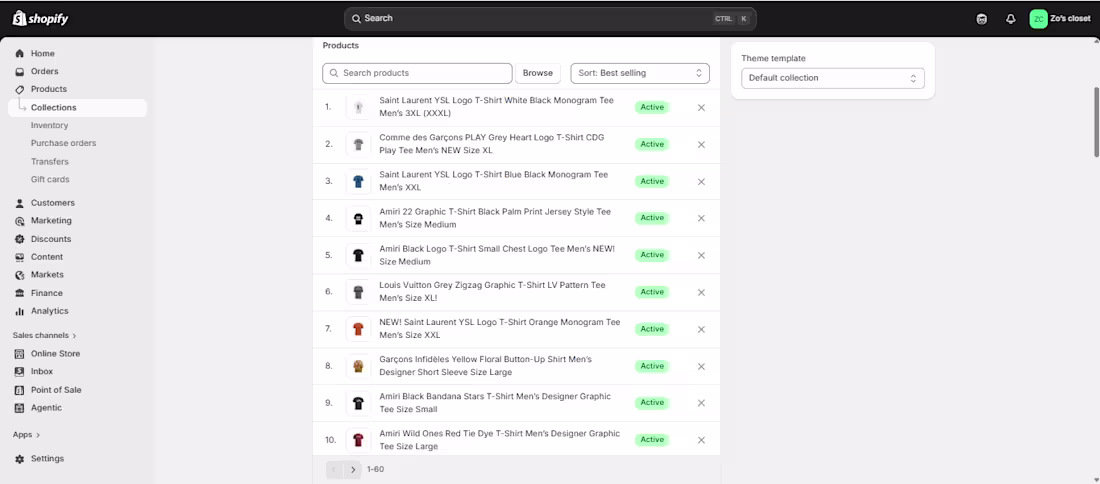Remove Amiri 22 Graphic T-Shirt product
This screenshot has width=1100, height=484.
tap(701, 218)
